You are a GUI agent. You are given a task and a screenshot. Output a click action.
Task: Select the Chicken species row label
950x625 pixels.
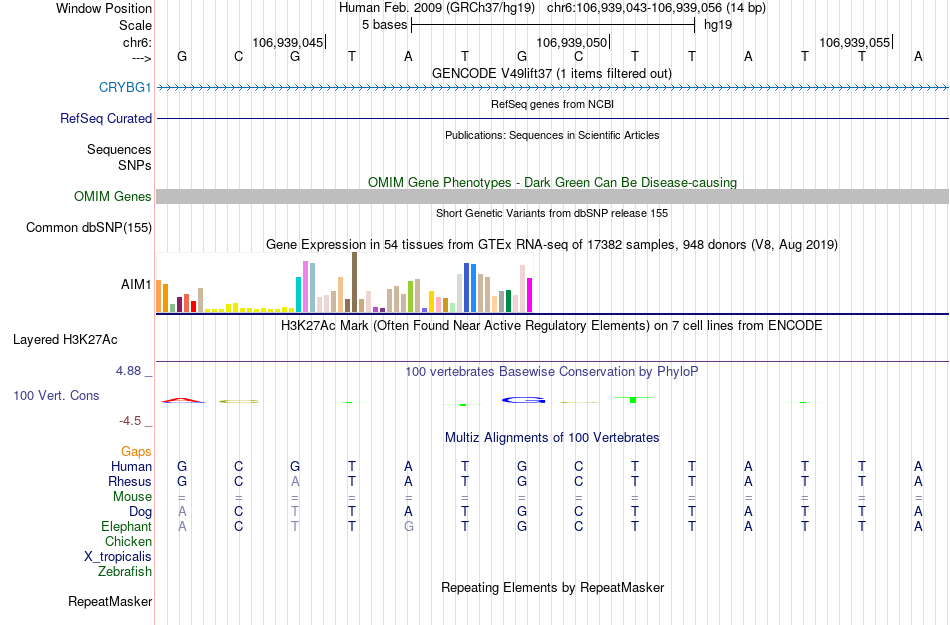tap(128, 541)
